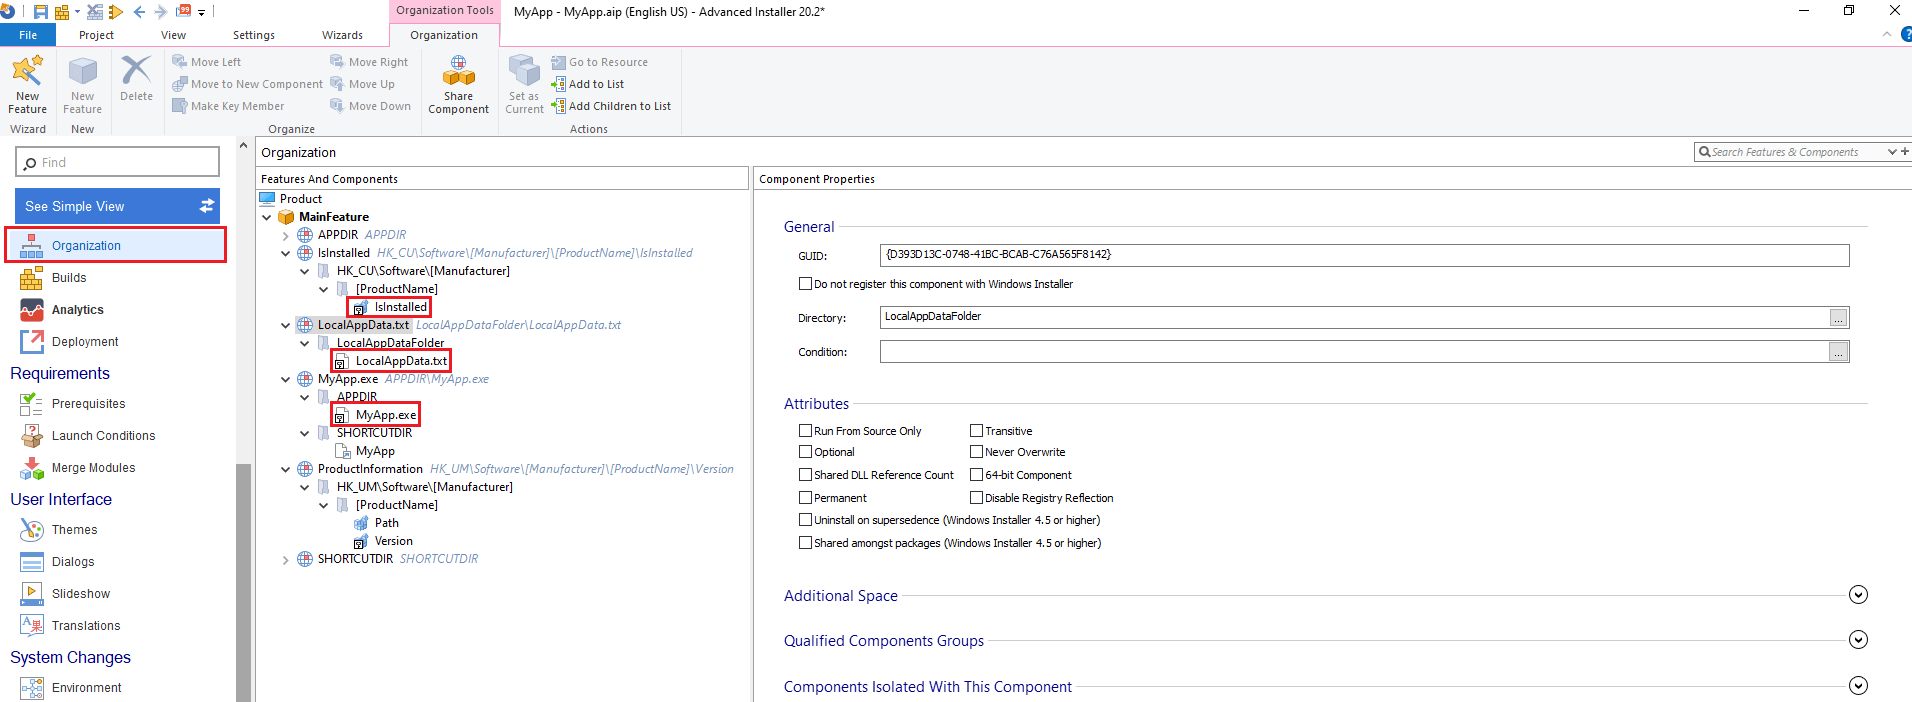Viewport: 1912px width, 702px height.
Task: Enable Never Overwrite checkbox
Action: point(976,452)
